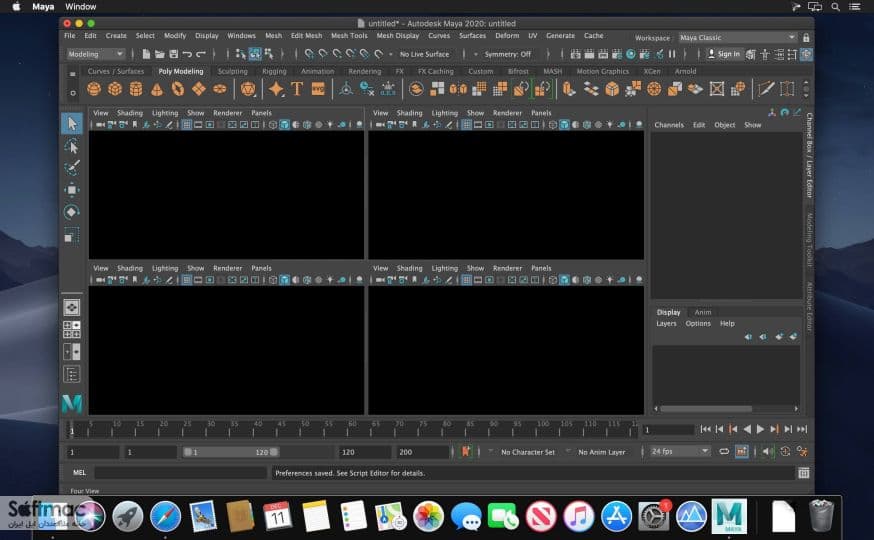
Task: Switch to the Rigging shelf tab
Action: point(274,71)
